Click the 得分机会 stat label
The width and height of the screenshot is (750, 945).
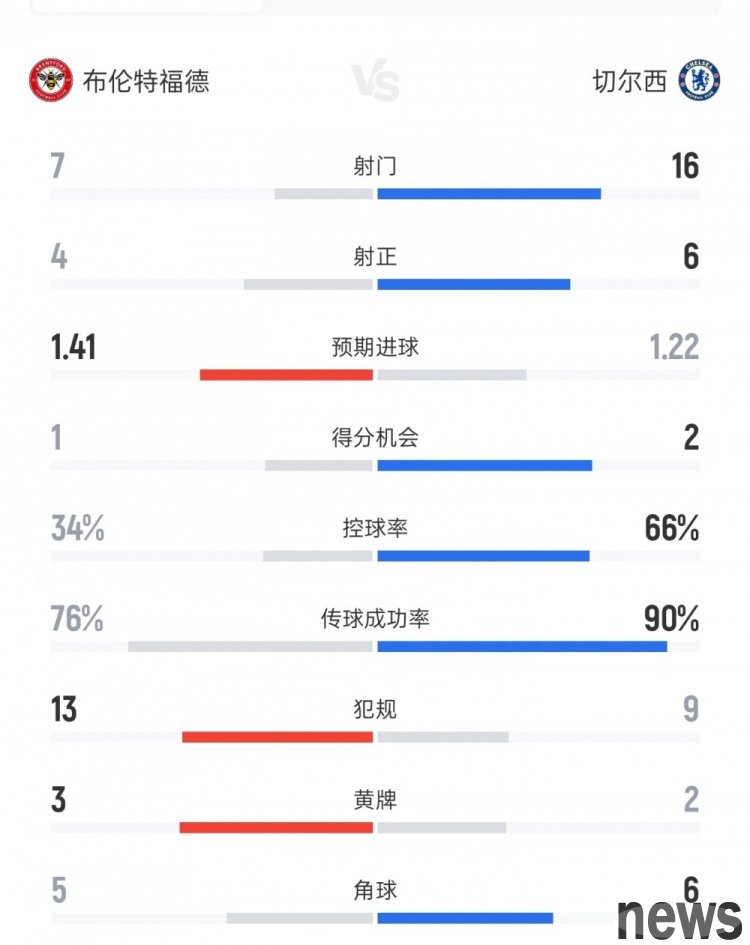click(375, 438)
